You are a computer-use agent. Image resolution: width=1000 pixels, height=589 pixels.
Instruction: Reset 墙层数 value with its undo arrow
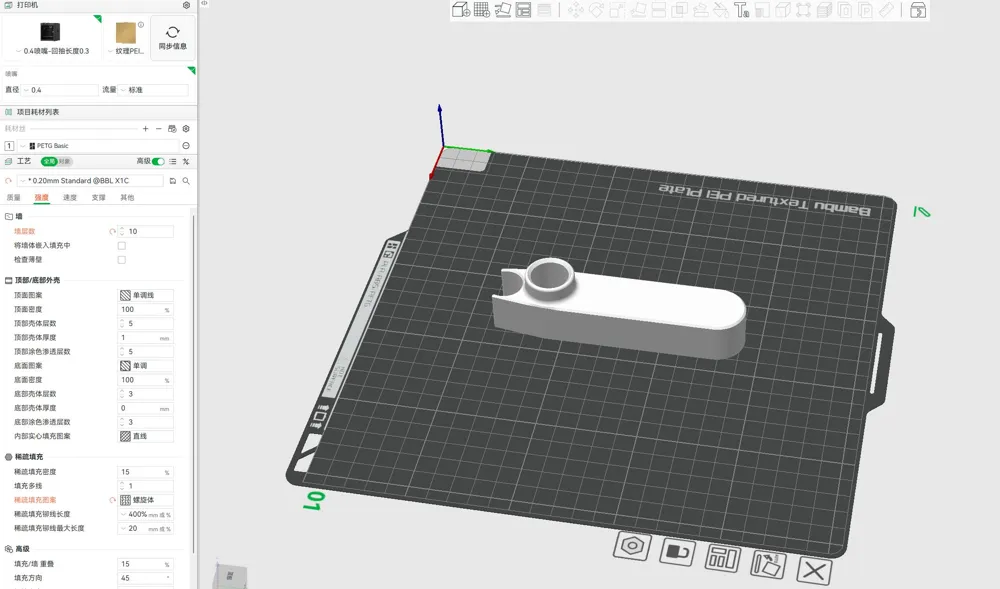[x=112, y=231]
